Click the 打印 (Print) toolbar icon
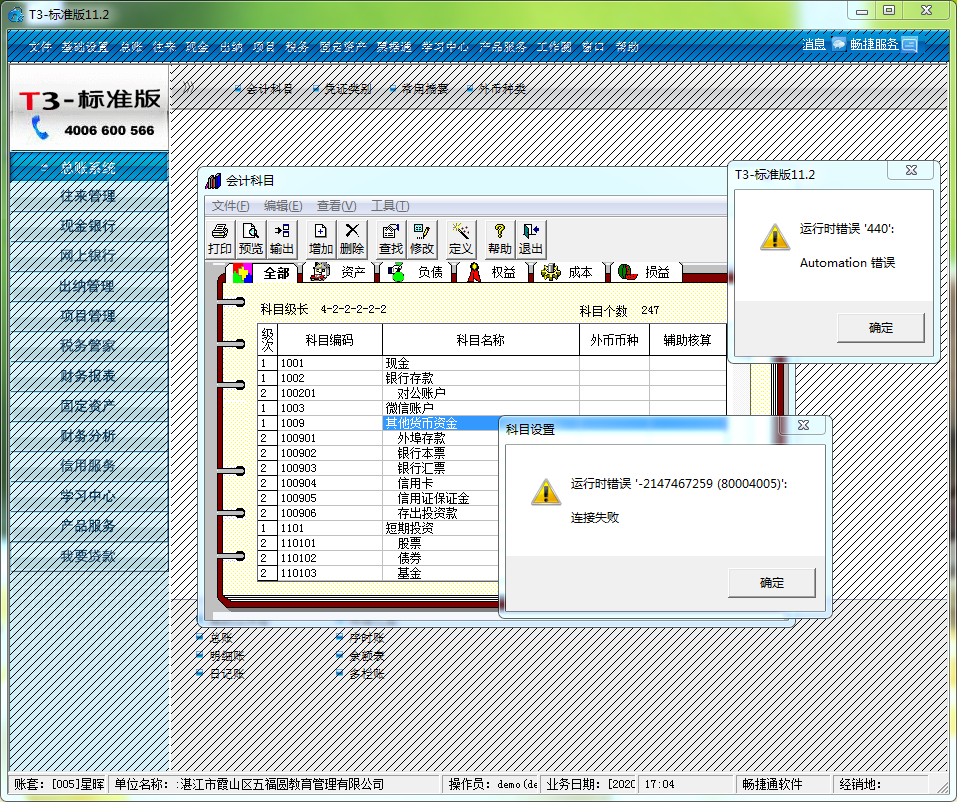 click(219, 239)
